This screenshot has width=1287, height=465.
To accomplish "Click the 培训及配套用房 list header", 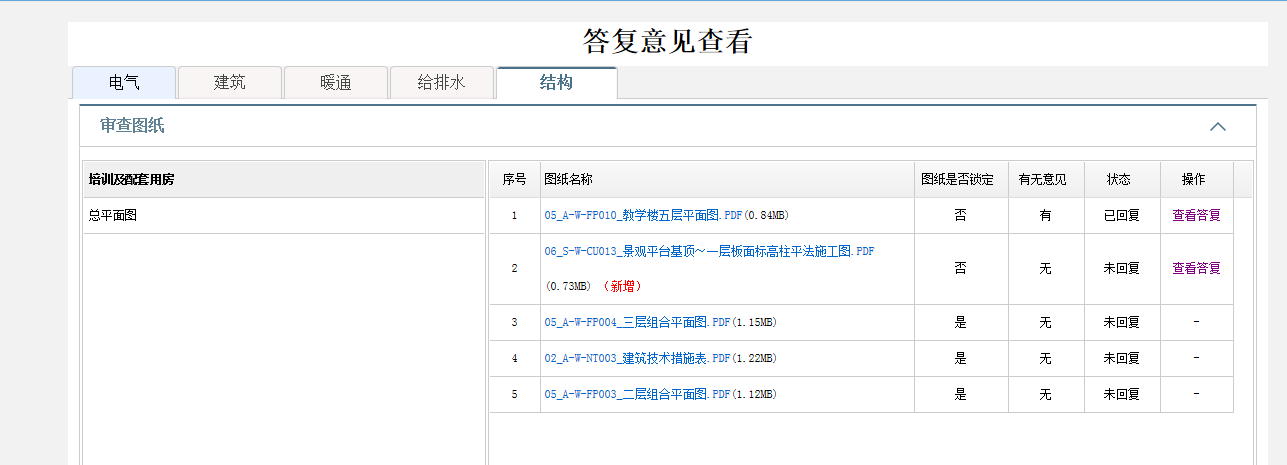I will (131, 180).
